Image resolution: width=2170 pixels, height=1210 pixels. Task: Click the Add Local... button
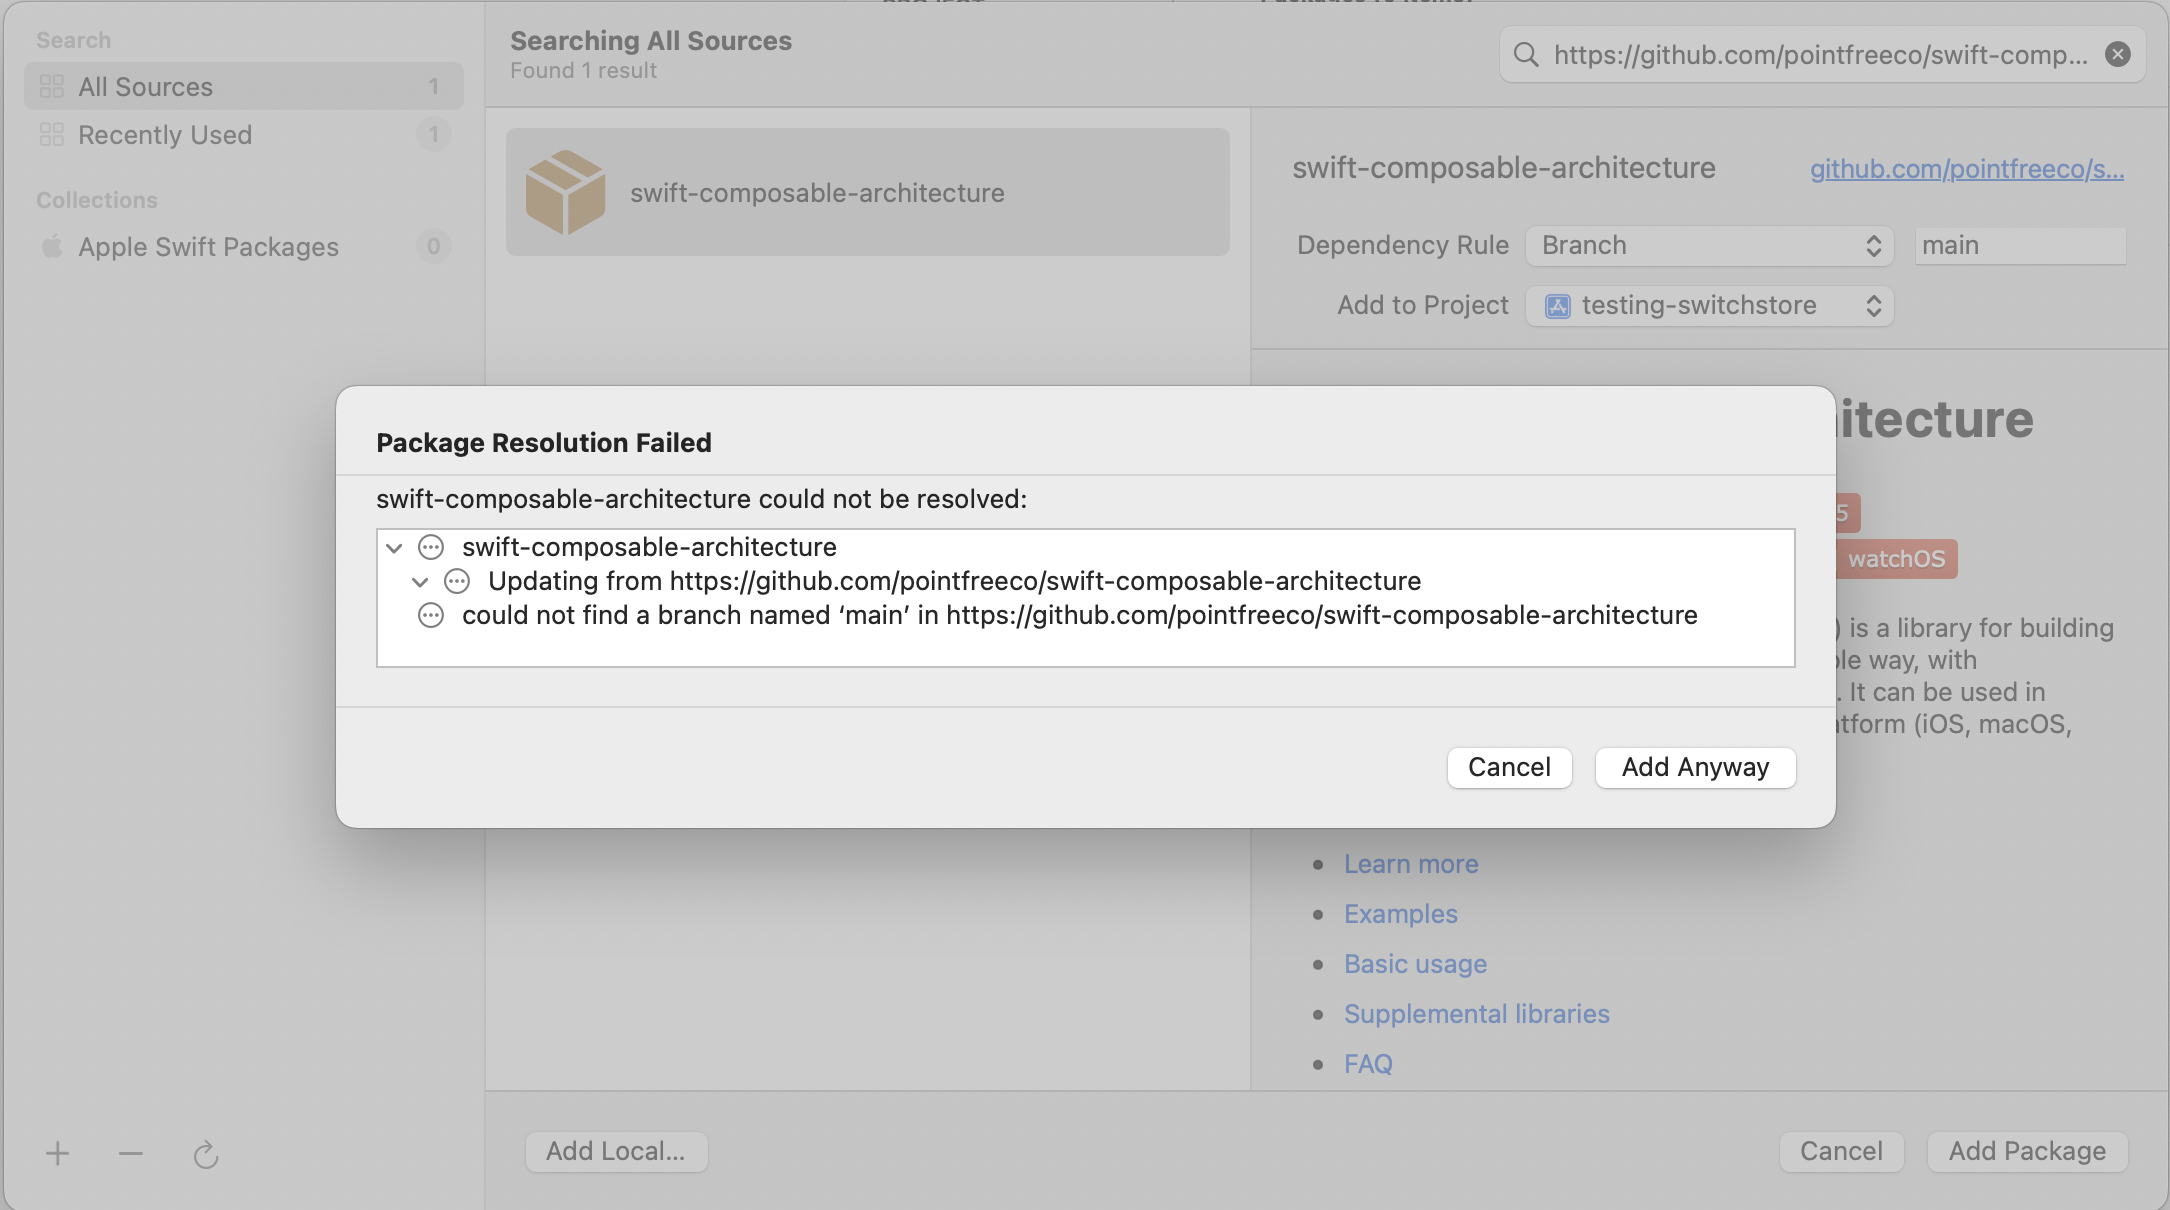pos(616,1152)
